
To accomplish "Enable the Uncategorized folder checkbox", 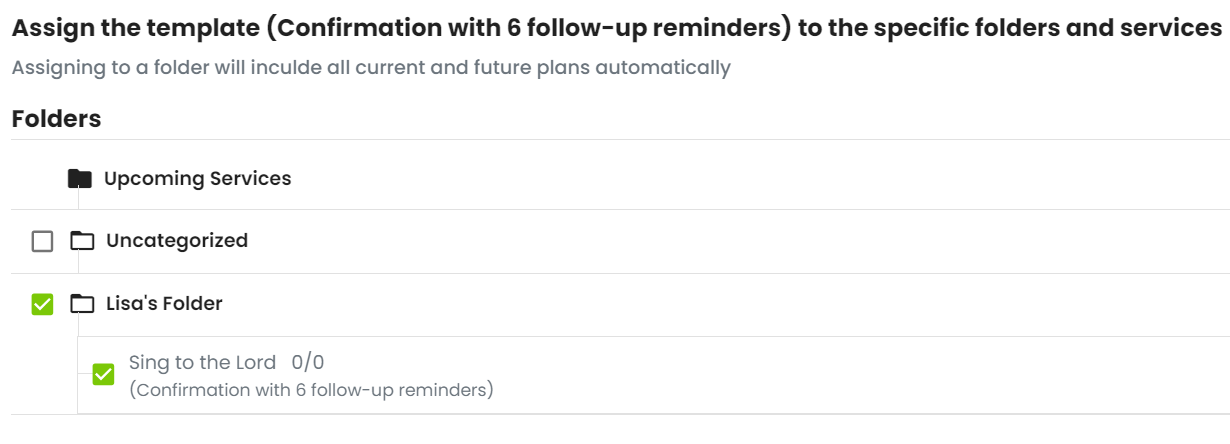I will (x=42, y=241).
